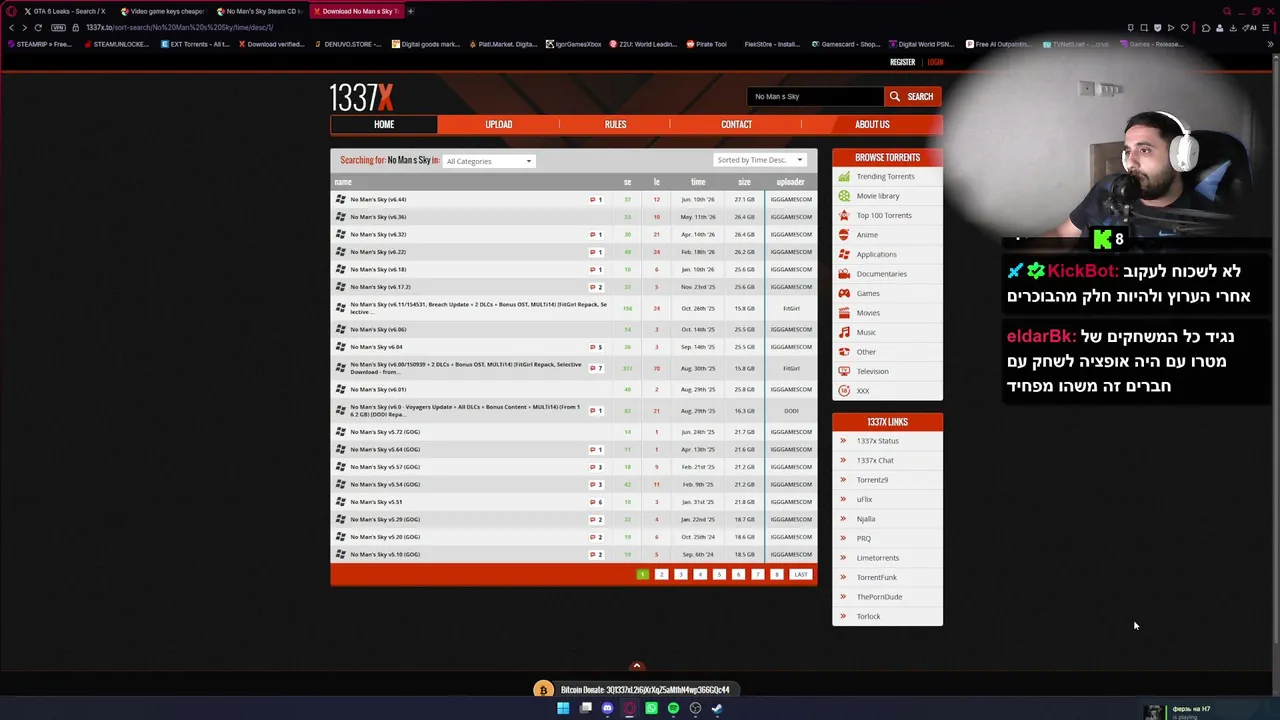Open WhatsApp from the taskbar
The height and width of the screenshot is (720, 1280).
click(651, 708)
